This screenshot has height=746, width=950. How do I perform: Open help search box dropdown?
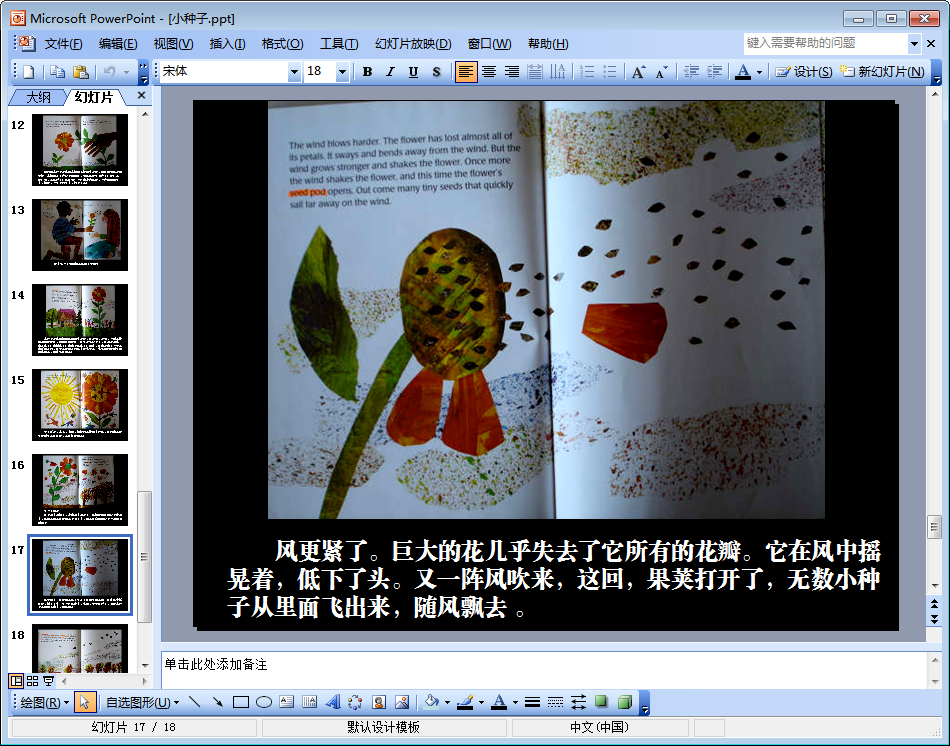tap(914, 43)
